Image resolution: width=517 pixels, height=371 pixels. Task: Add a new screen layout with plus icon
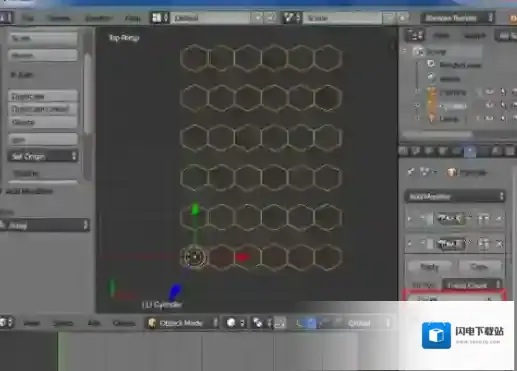pos(258,18)
